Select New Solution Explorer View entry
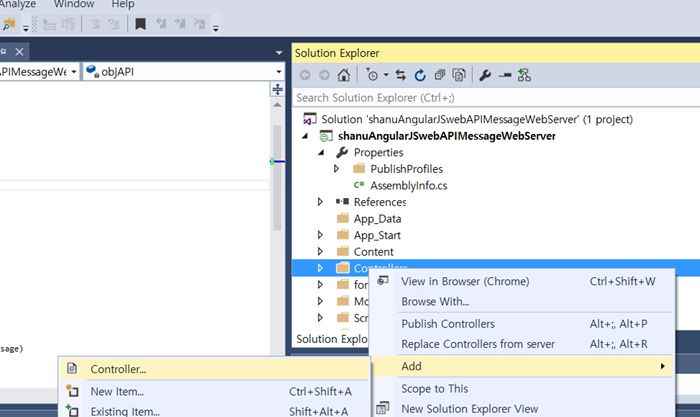This screenshot has height=417, width=700. click(x=522, y=409)
